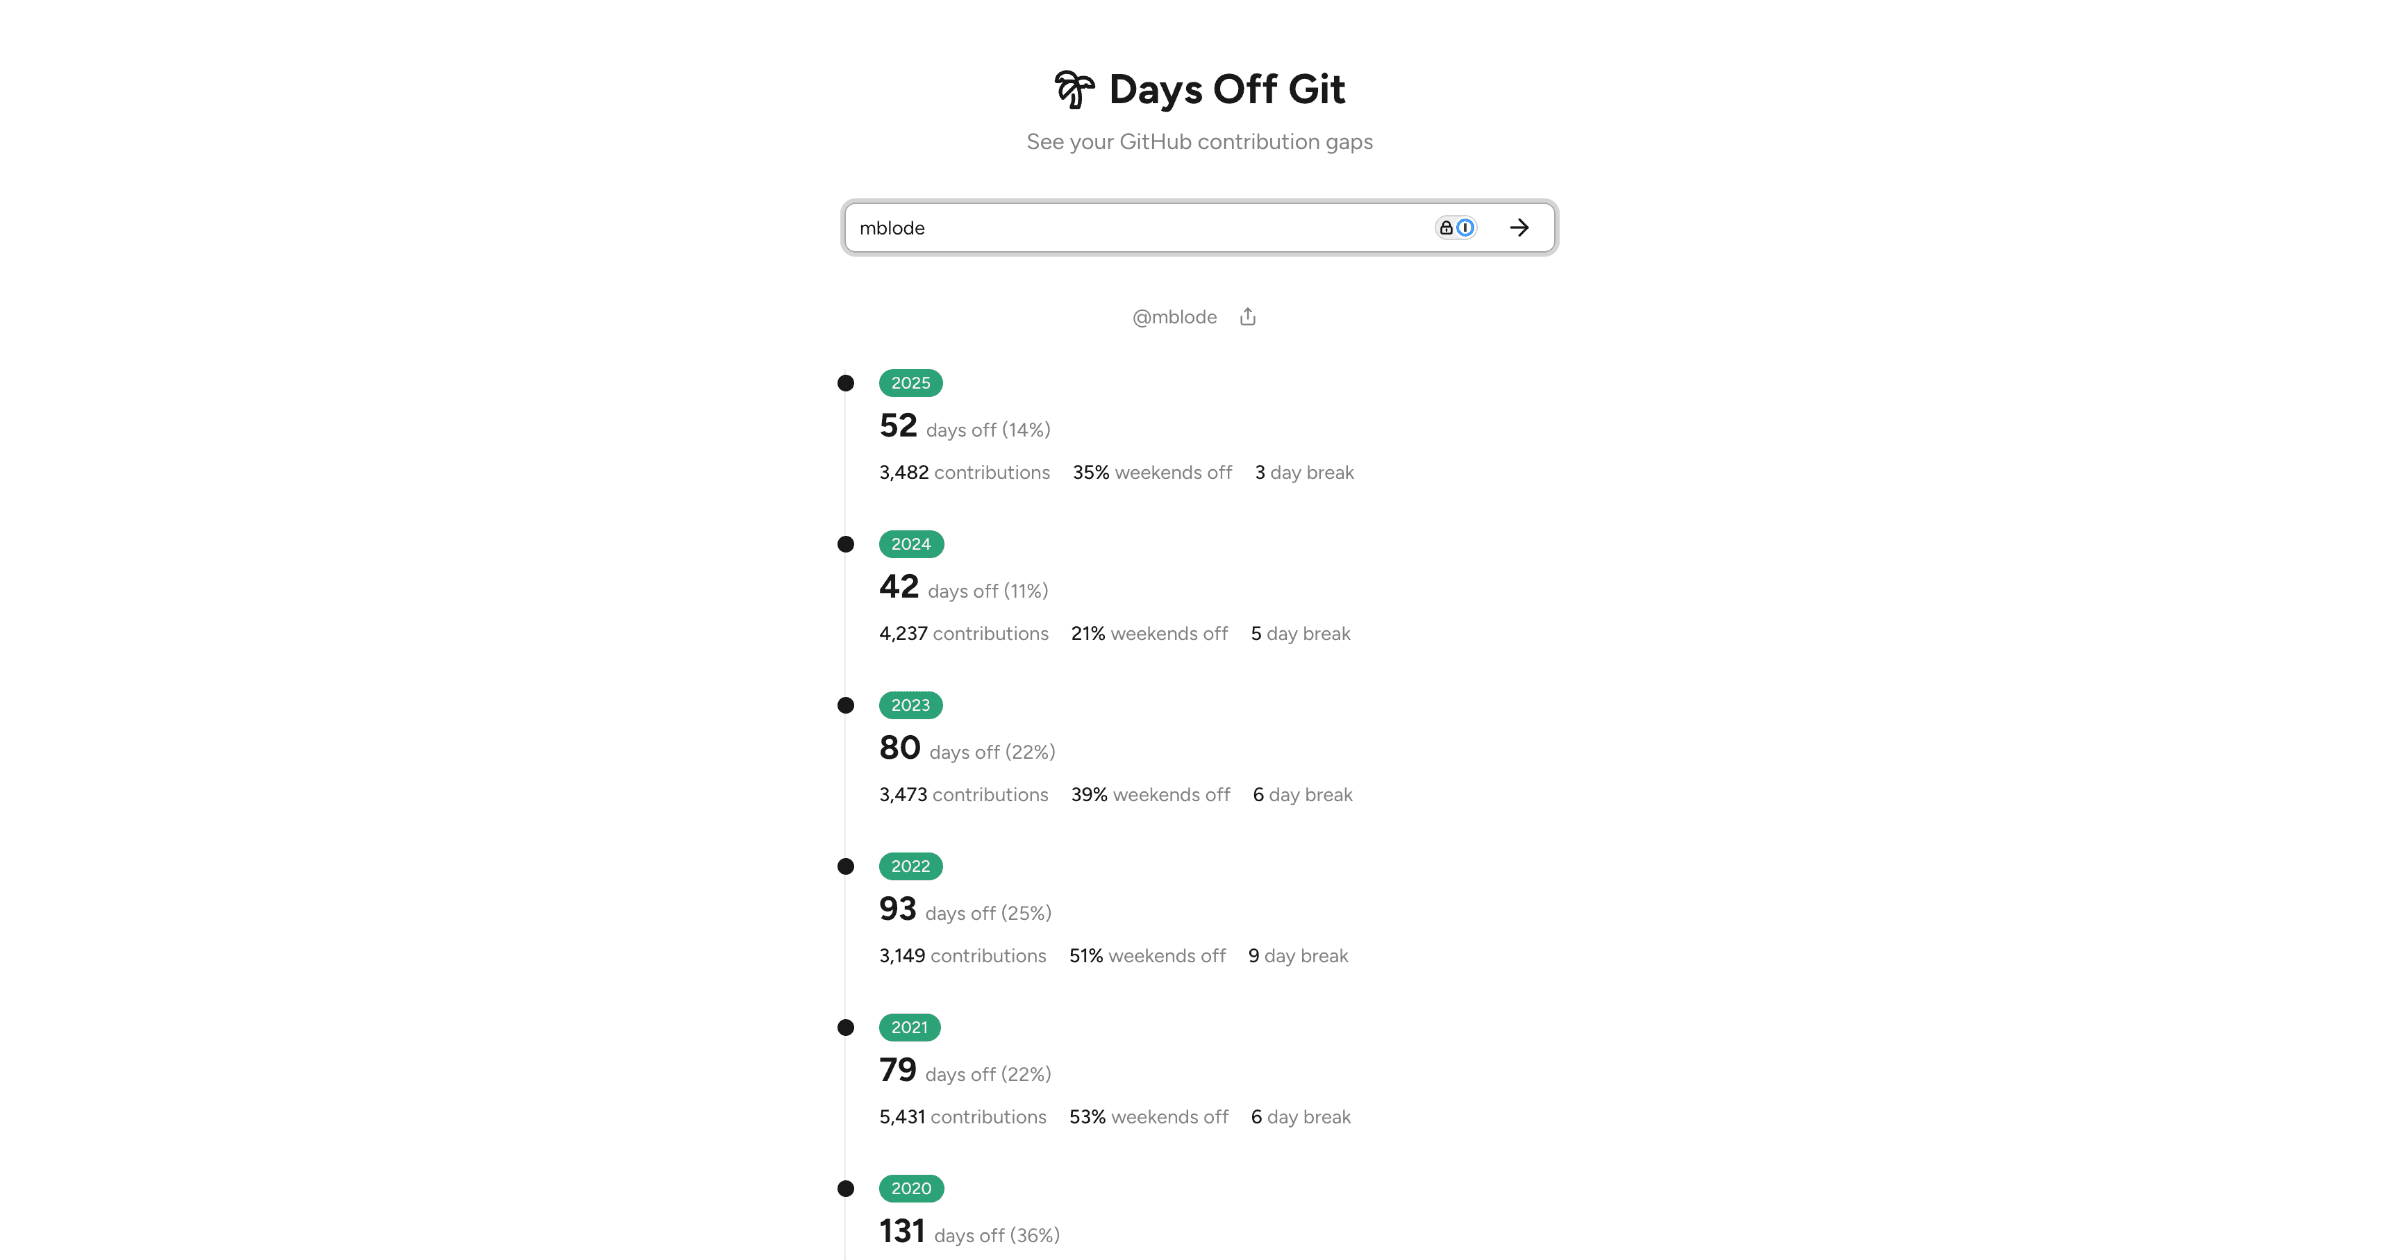Open the 1Password autofill icon in search field

(1464, 227)
